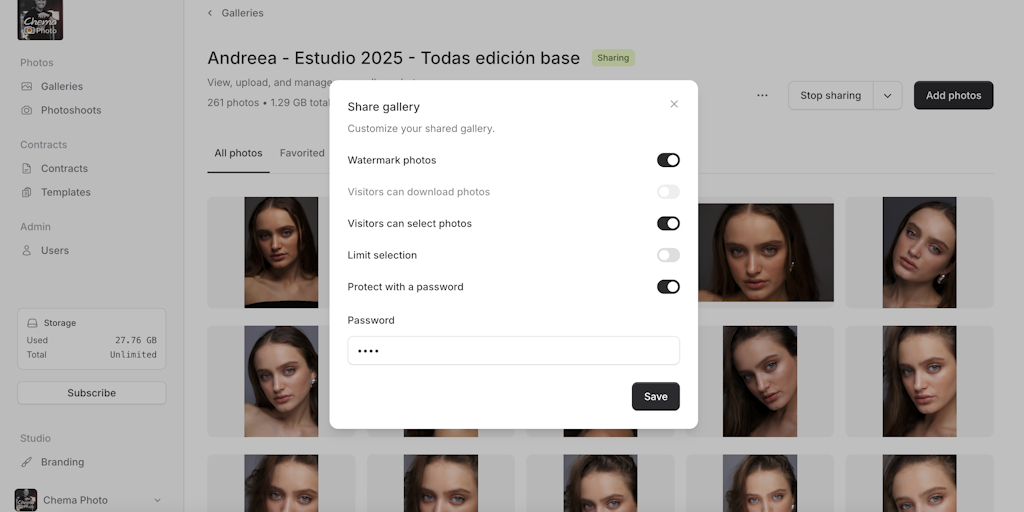Open Photoshoots in the sidebar
Viewport: 1024px width, 512px height.
[x=71, y=110]
